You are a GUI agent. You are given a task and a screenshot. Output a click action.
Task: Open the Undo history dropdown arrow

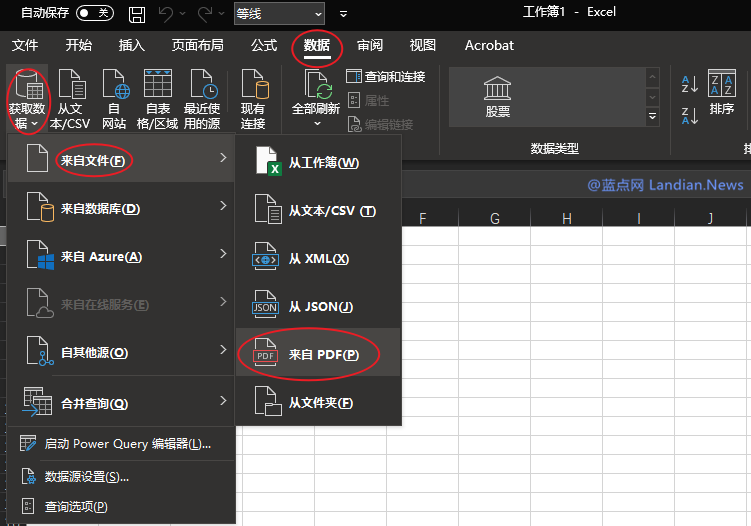tap(182, 14)
